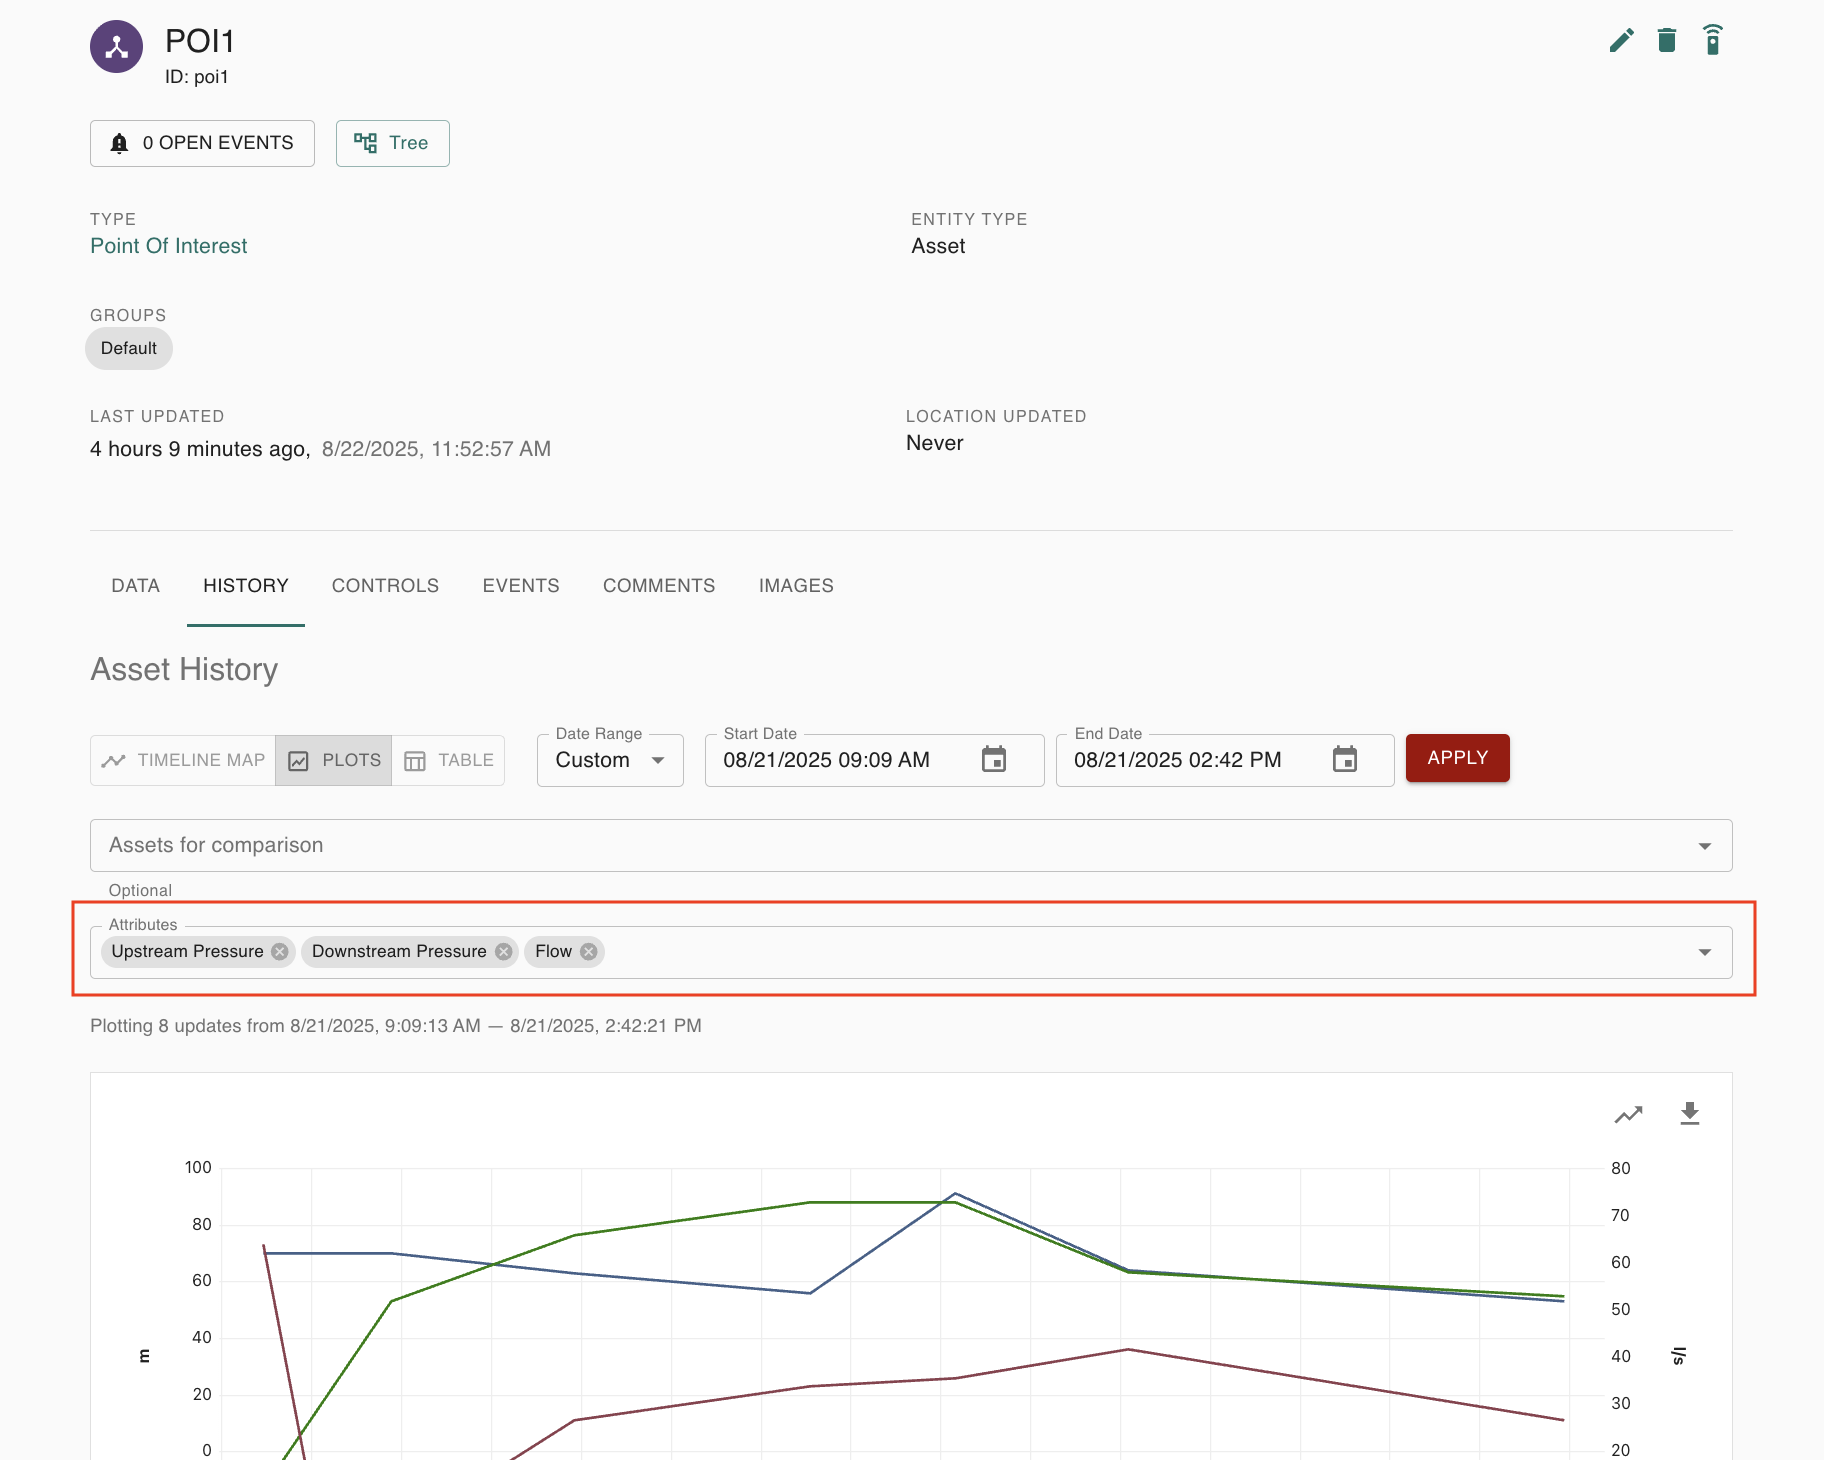This screenshot has height=1460, width=1824.
Task: Open the Attributes dropdown arrow
Action: click(x=1705, y=952)
